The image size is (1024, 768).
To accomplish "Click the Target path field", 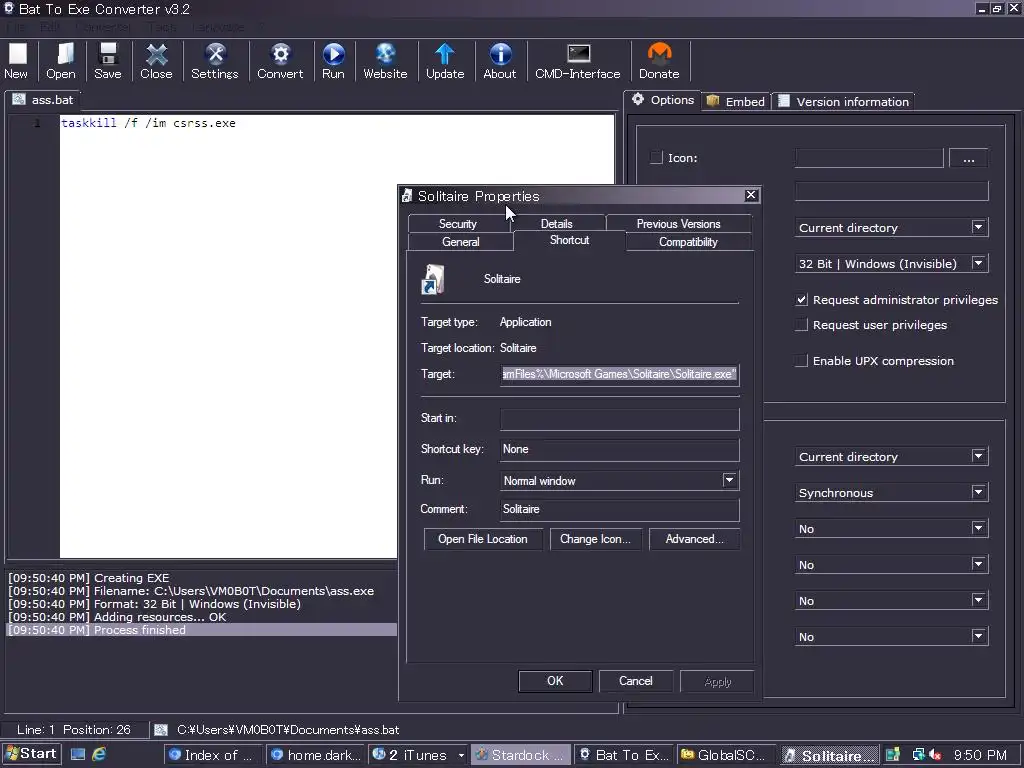I will point(619,374).
